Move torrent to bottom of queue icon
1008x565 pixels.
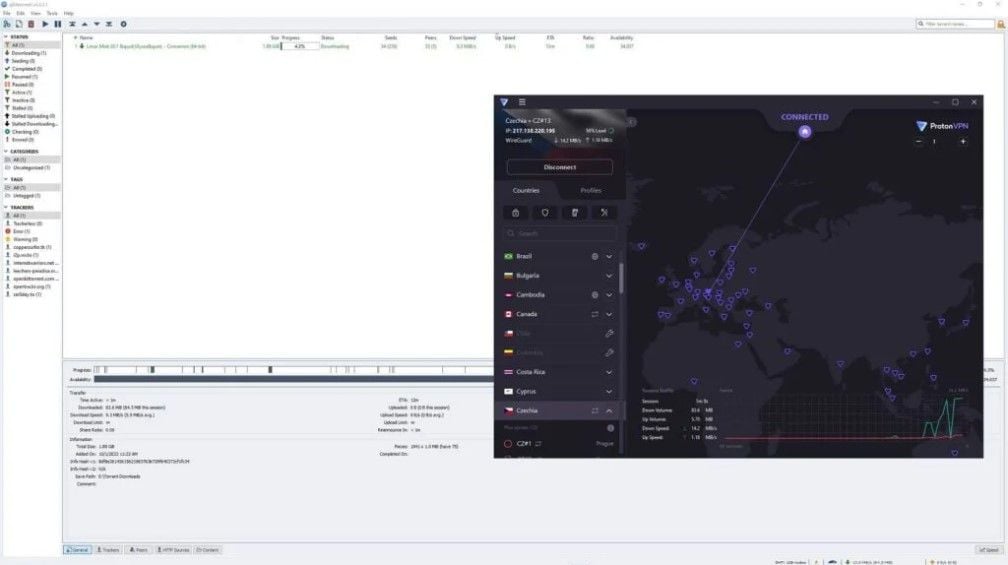109,24
